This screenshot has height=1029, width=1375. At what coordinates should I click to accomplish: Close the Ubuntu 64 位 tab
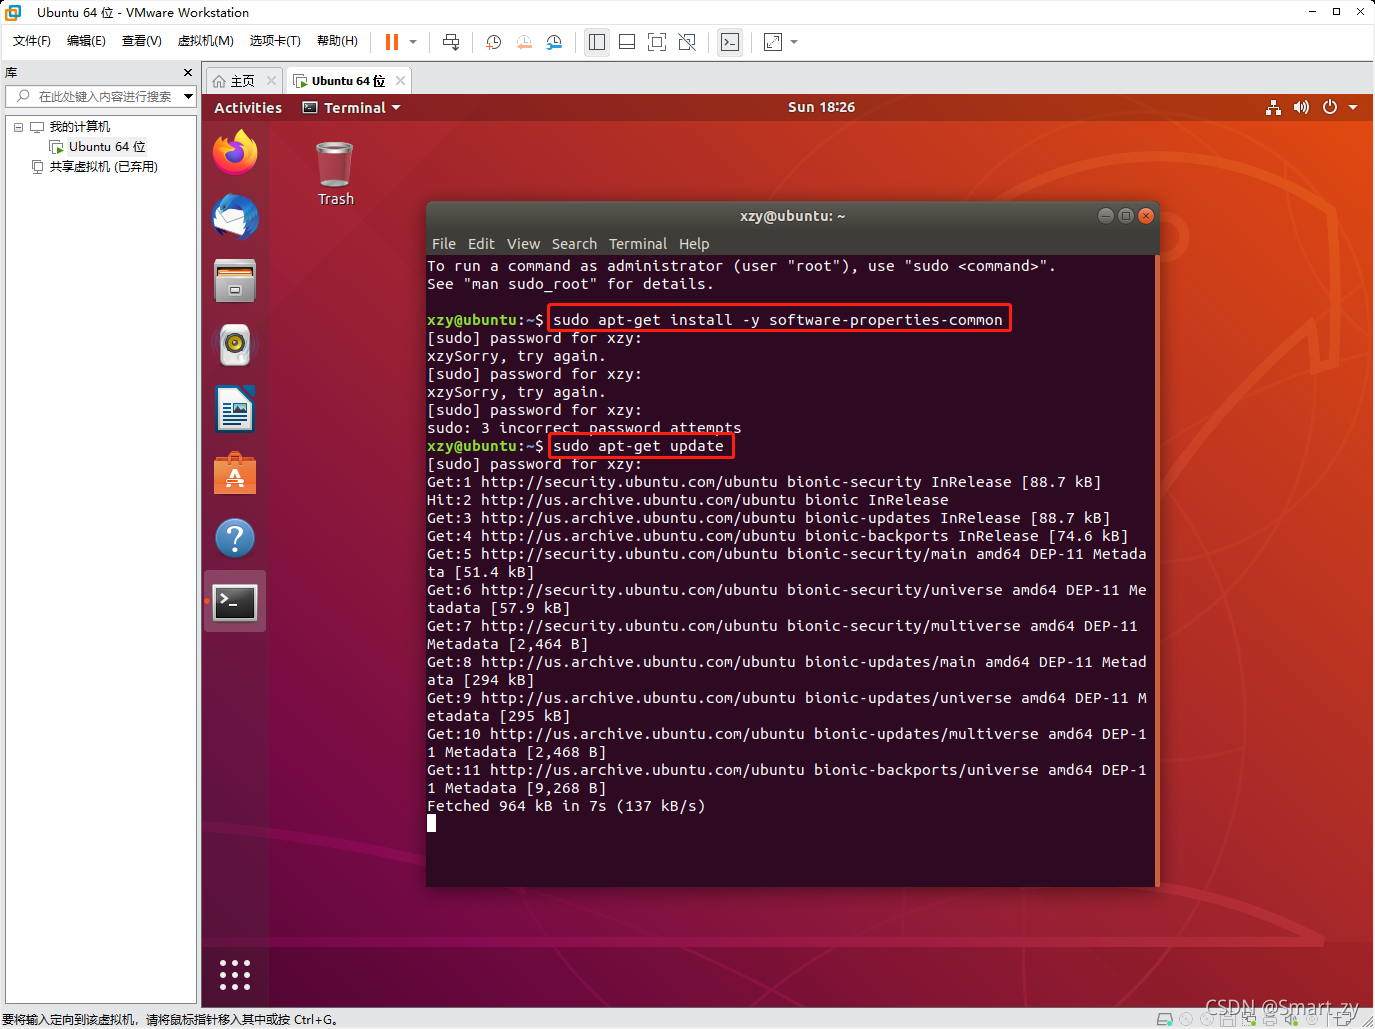pyautogui.click(x=401, y=81)
